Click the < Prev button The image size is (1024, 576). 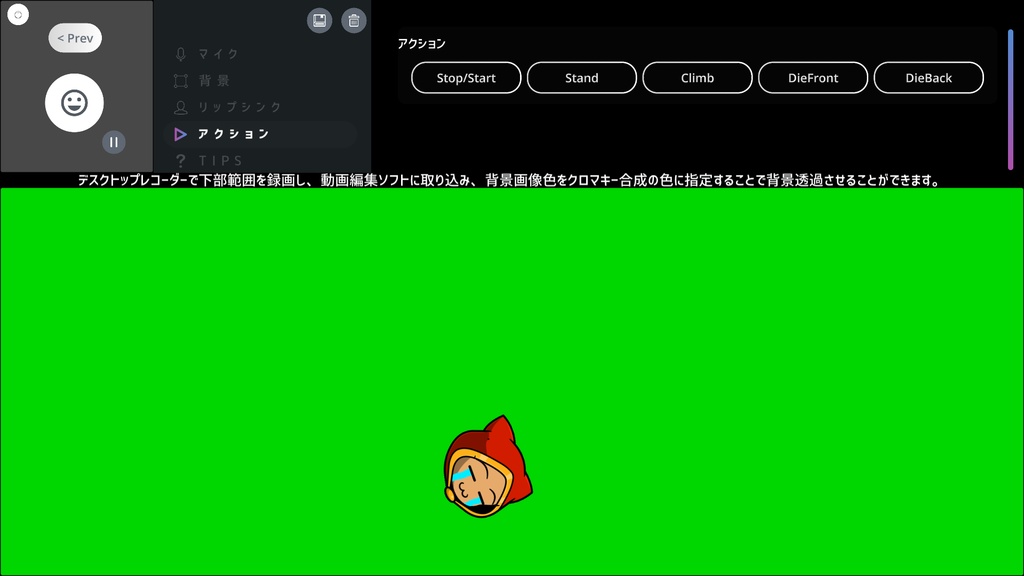pyautogui.click(x=74, y=37)
